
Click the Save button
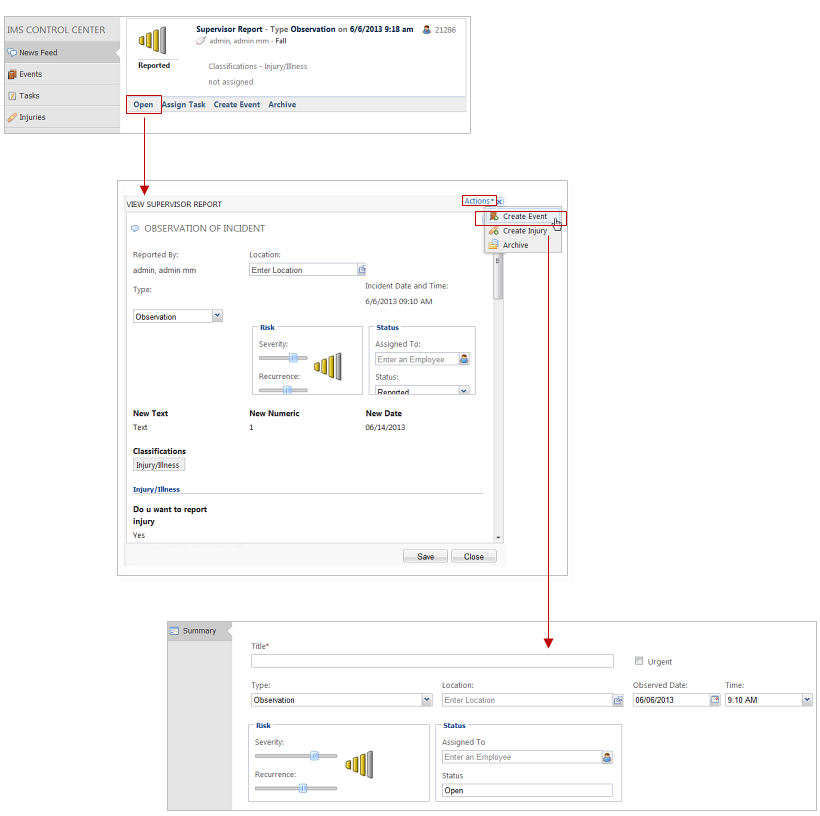pos(425,556)
